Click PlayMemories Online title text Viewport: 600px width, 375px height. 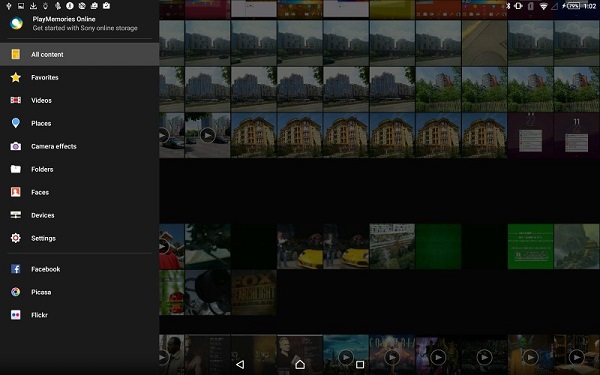tap(64, 19)
